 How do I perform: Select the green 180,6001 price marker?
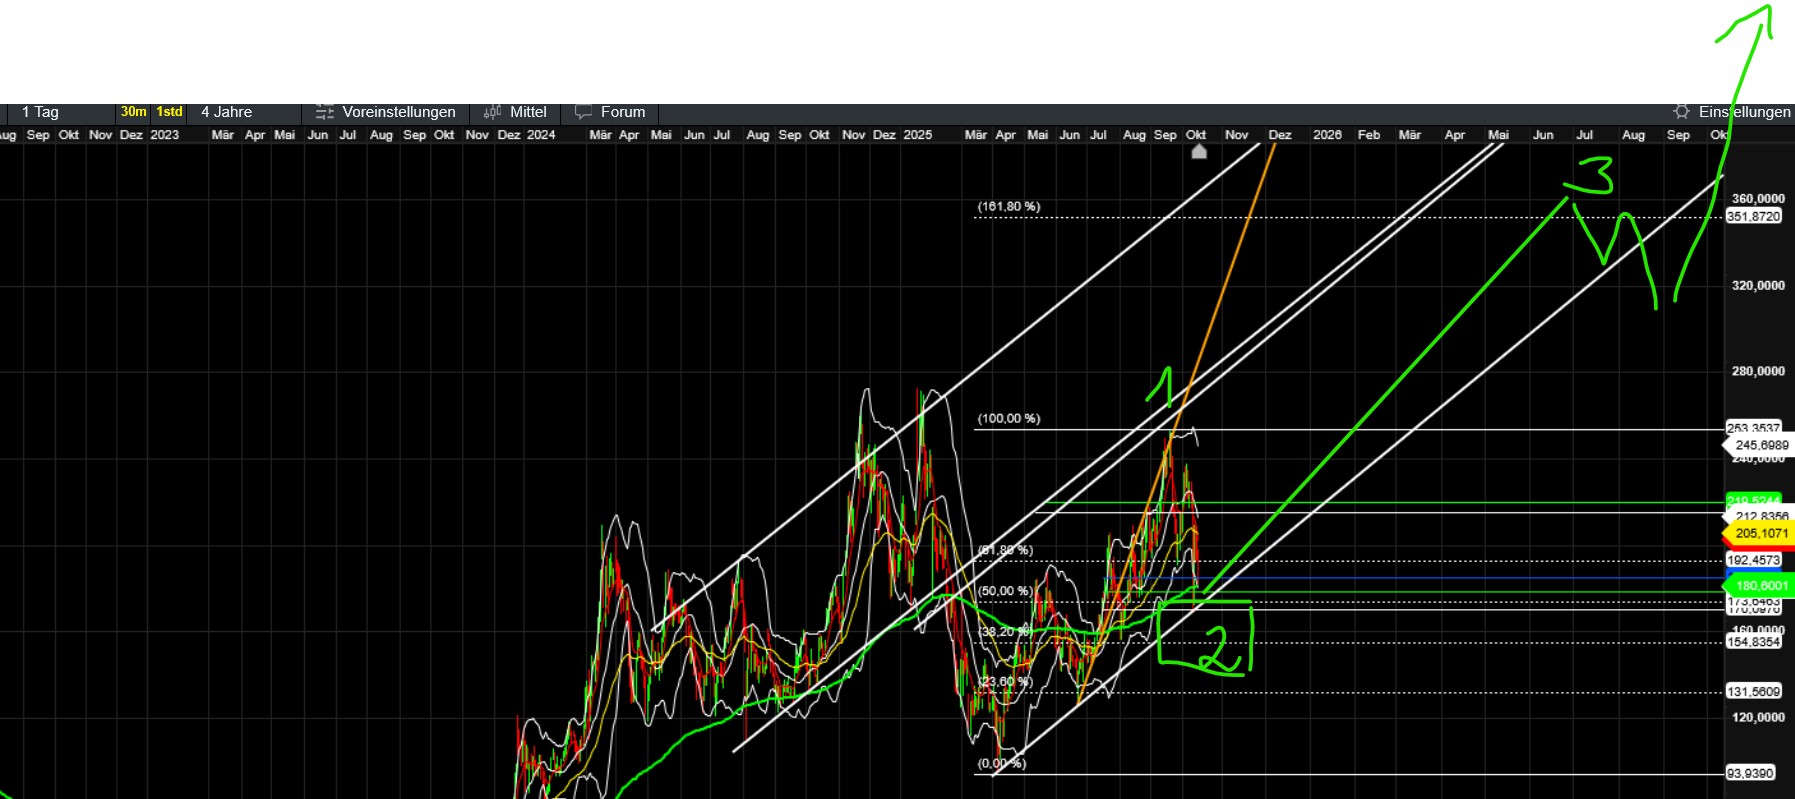coord(1759,586)
